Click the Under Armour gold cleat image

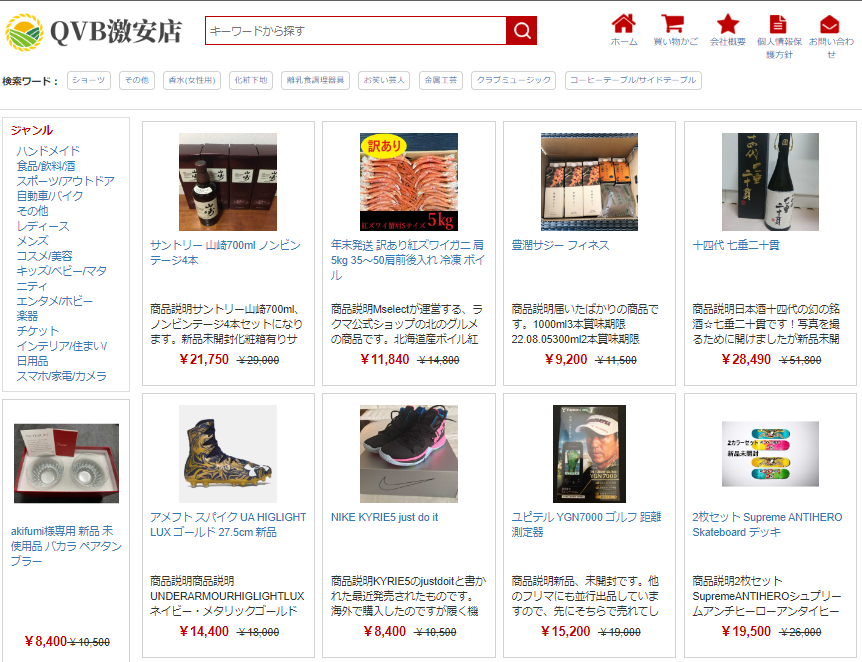tap(228, 454)
